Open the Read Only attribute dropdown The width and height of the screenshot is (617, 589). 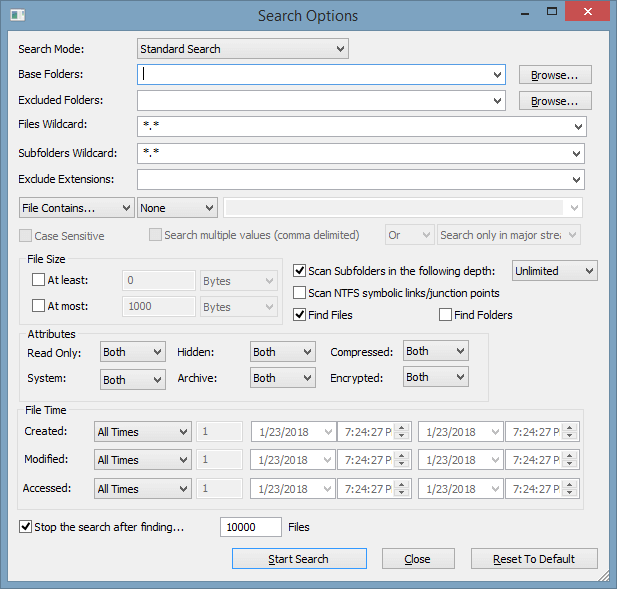point(133,352)
